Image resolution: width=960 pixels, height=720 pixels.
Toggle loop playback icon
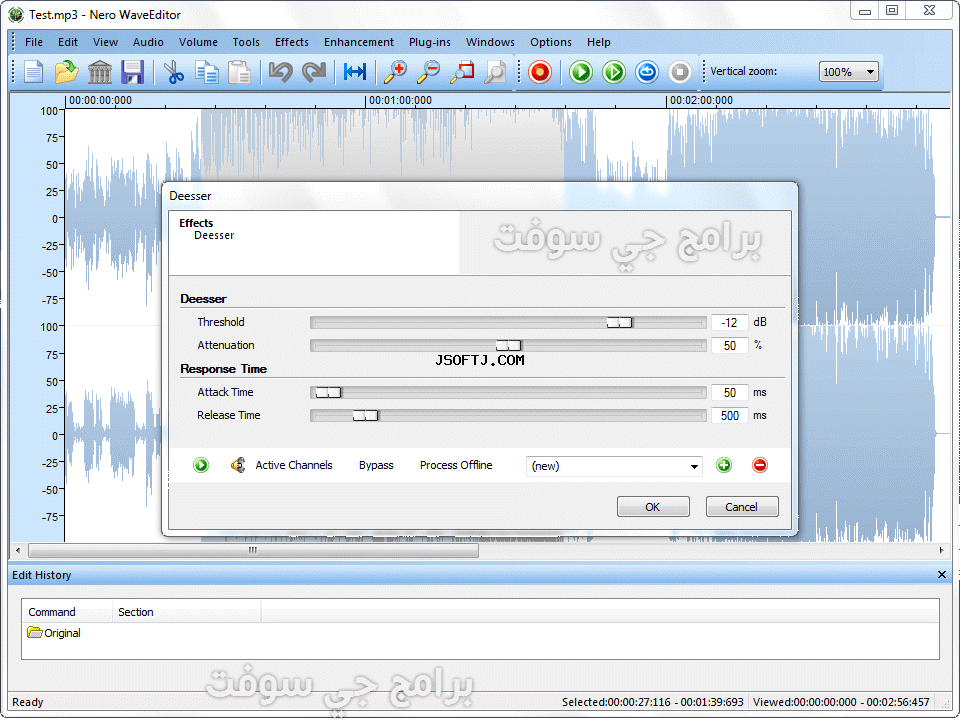coord(647,72)
